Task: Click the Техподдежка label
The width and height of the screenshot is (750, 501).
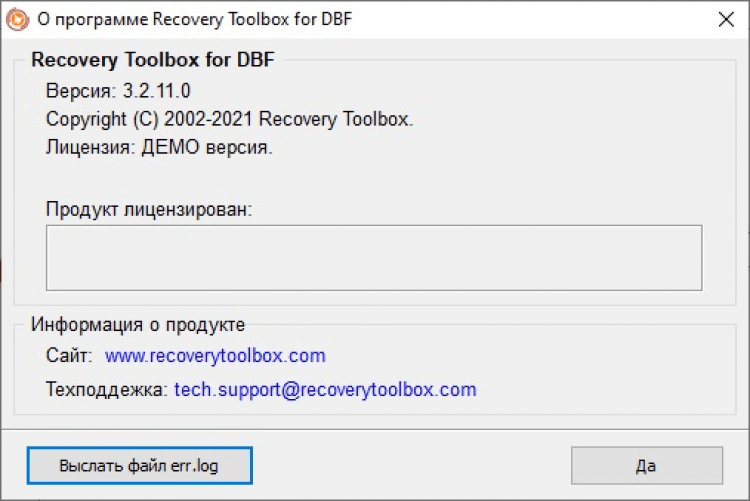Action: [106, 390]
